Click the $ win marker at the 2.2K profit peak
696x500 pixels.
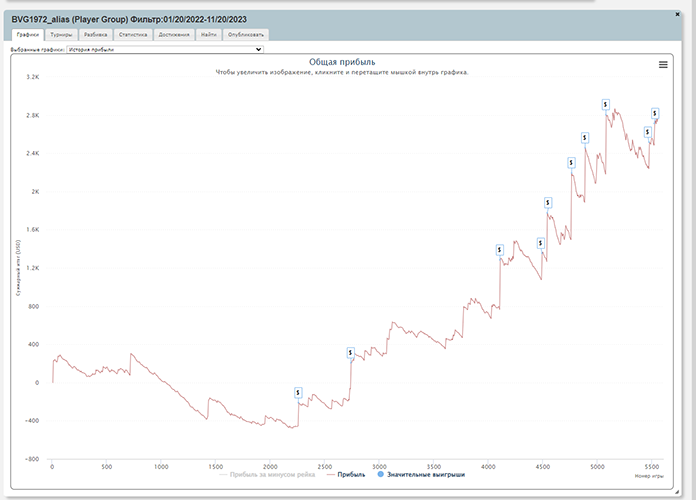[571, 163]
